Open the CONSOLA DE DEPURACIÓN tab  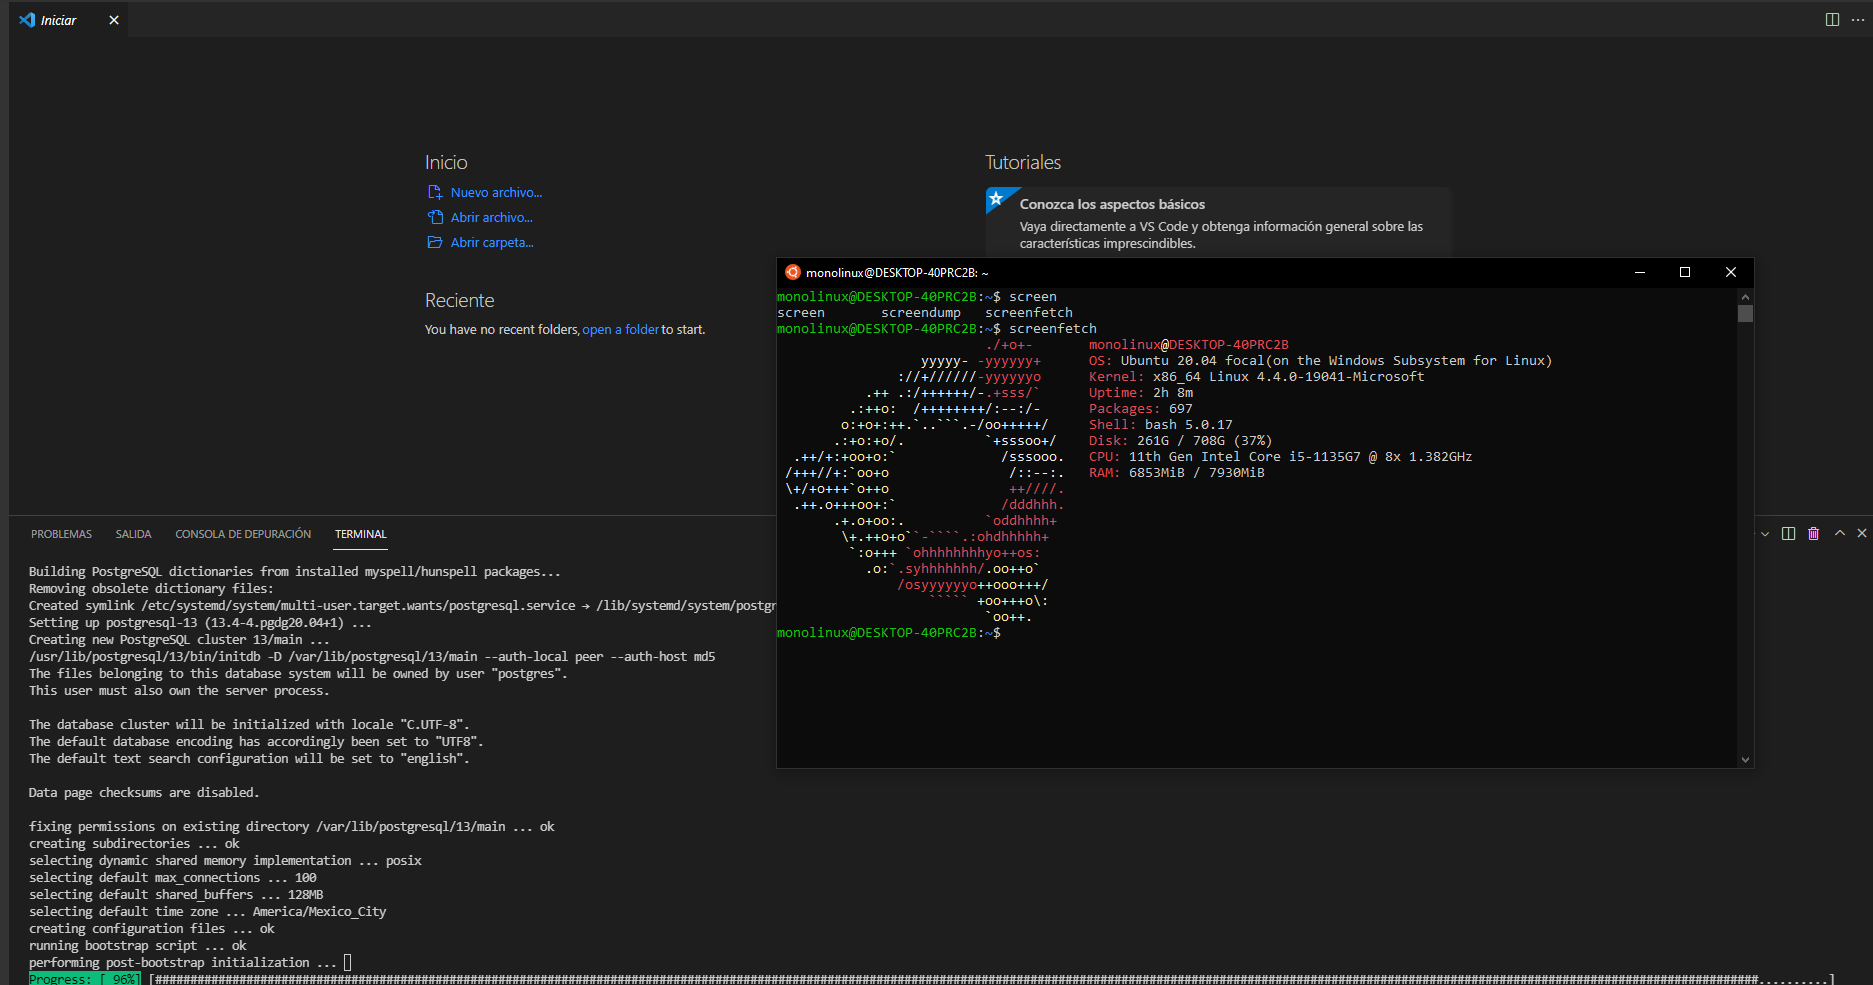coord(243,534)
